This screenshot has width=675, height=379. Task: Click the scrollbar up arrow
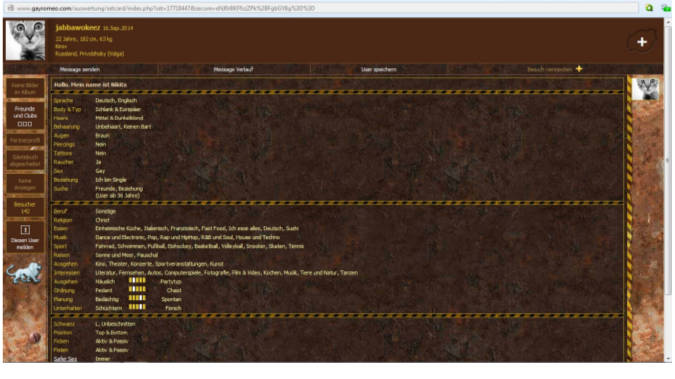click(668, 22)
